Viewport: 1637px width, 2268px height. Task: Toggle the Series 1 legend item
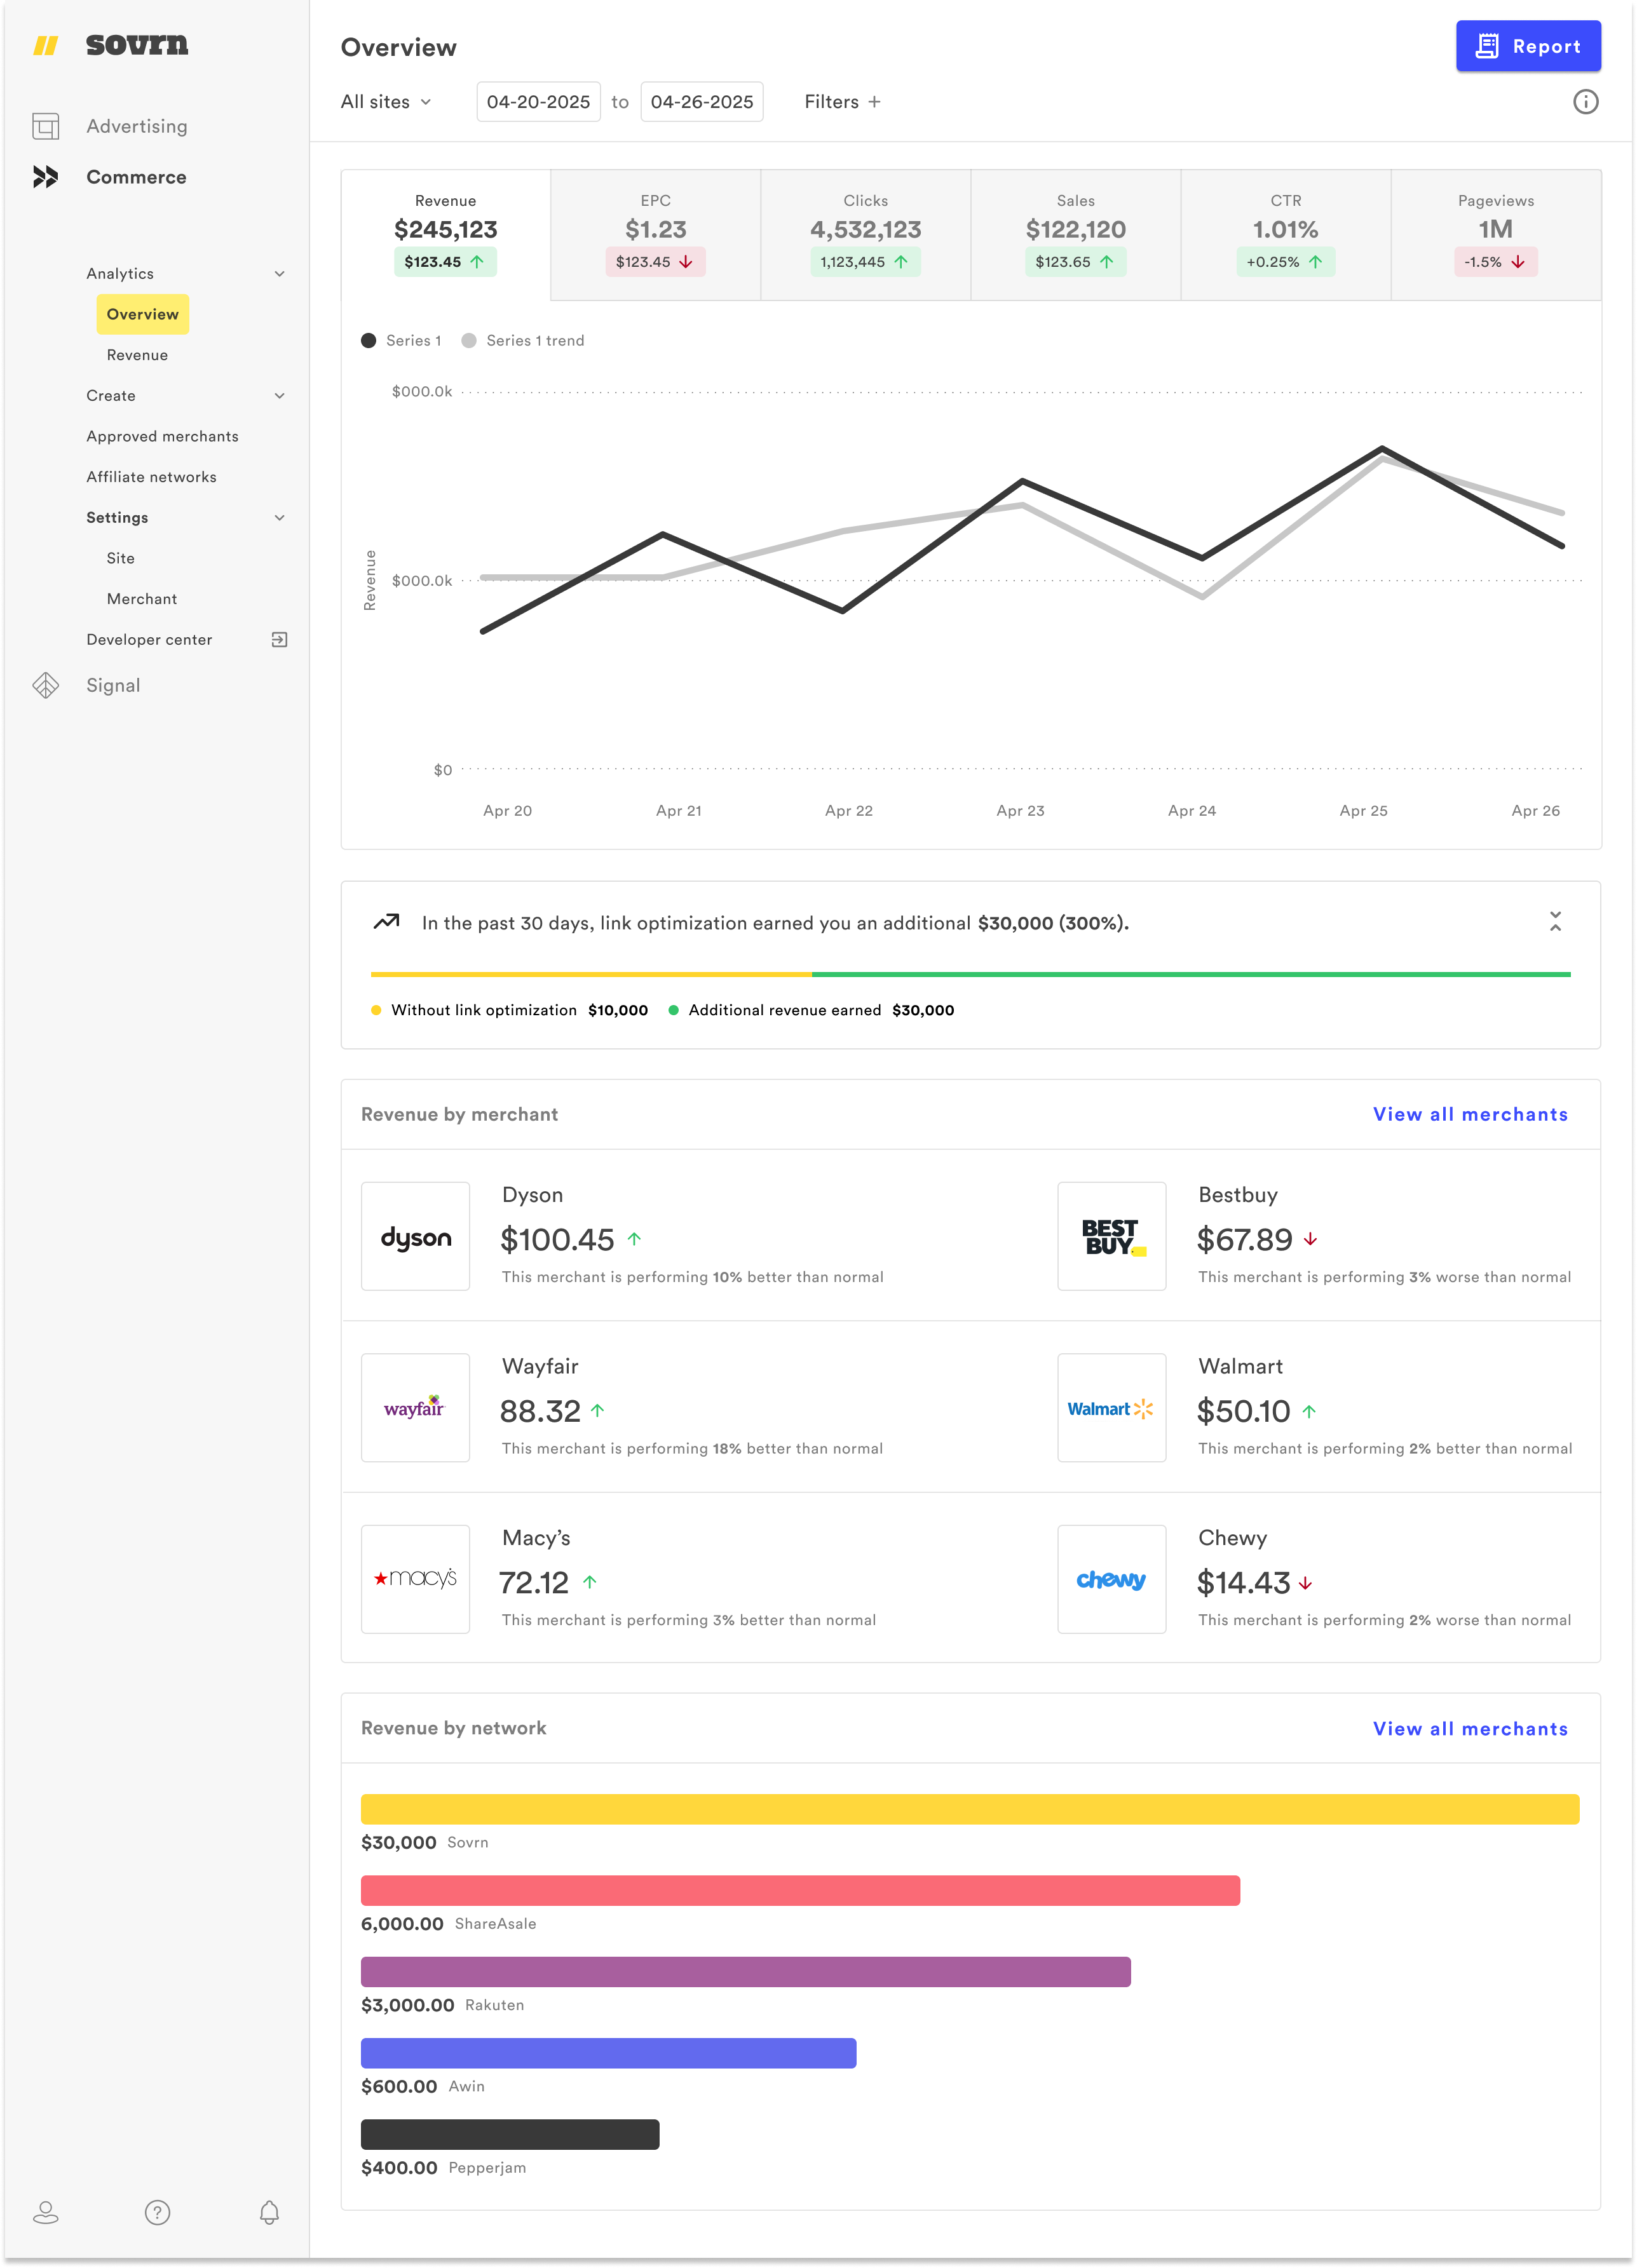click(x=402, y=340)
